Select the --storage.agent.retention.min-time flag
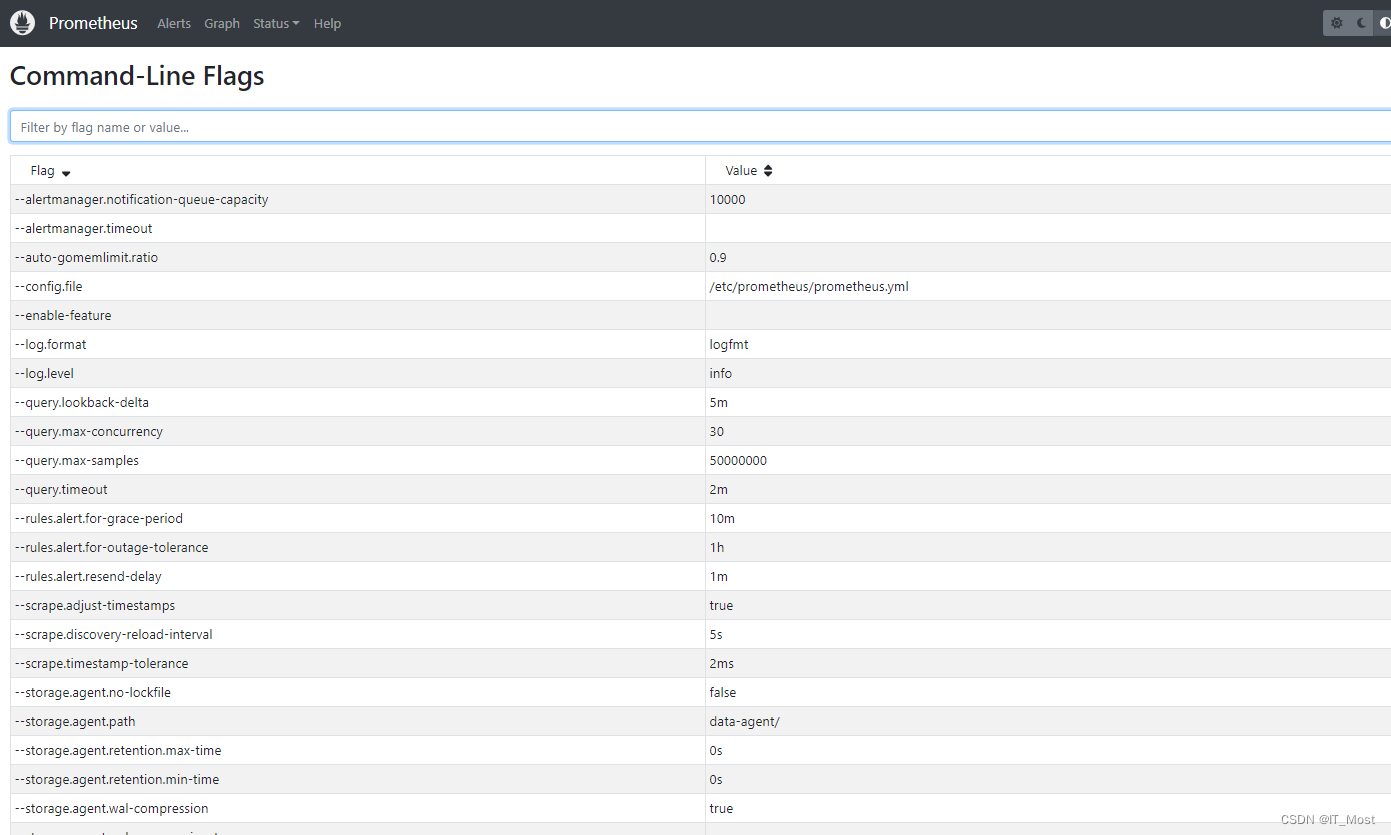Viewport: 1391px width, 835px height. pos(117,780)
